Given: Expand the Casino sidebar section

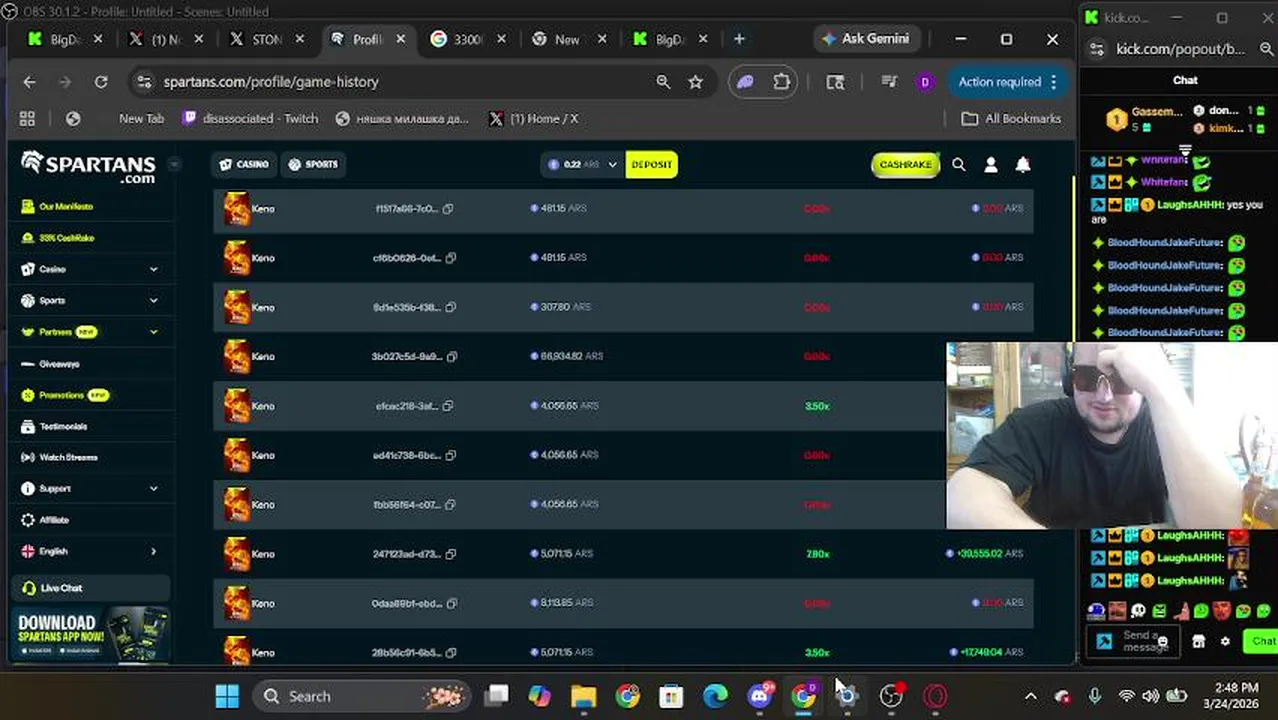Looking at the screenshot, I should click(x=153, y=270).
